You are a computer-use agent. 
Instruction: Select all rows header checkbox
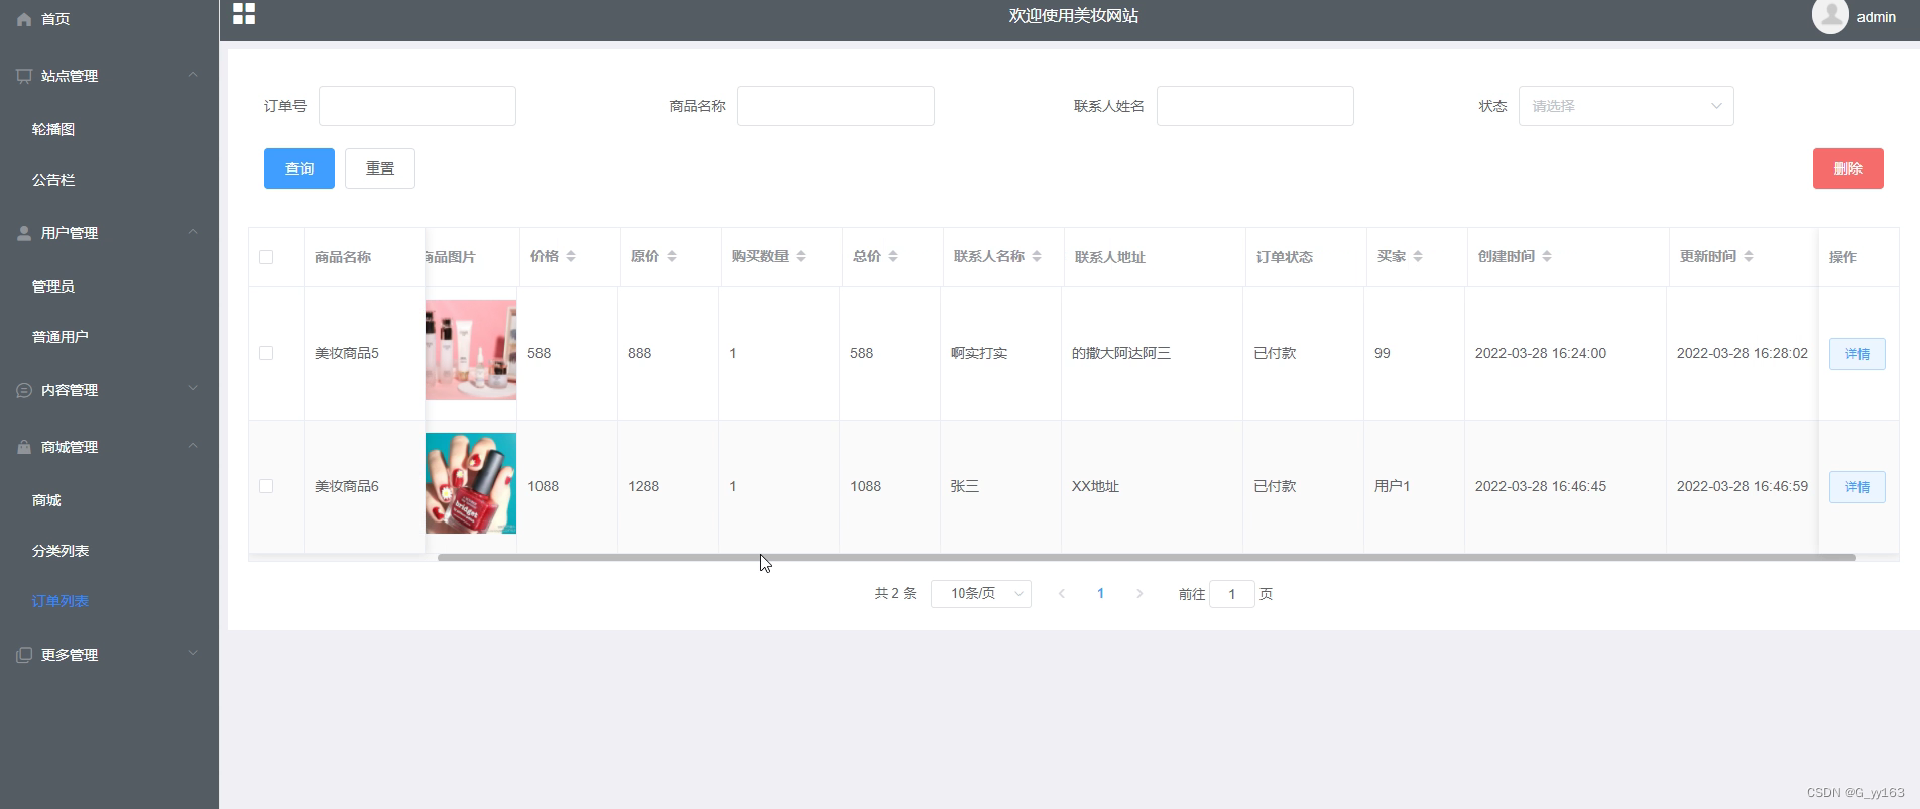[266, 257]
